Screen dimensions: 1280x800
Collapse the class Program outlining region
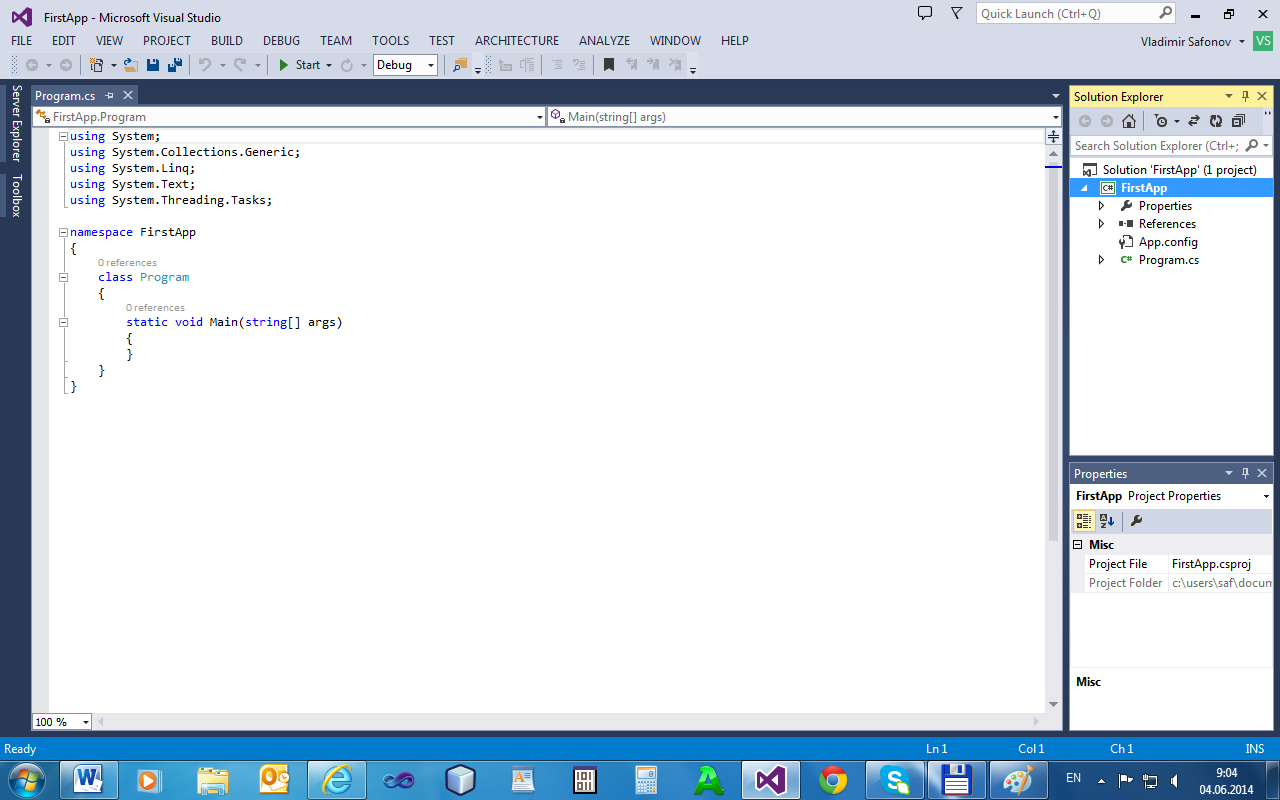(63, 277)
